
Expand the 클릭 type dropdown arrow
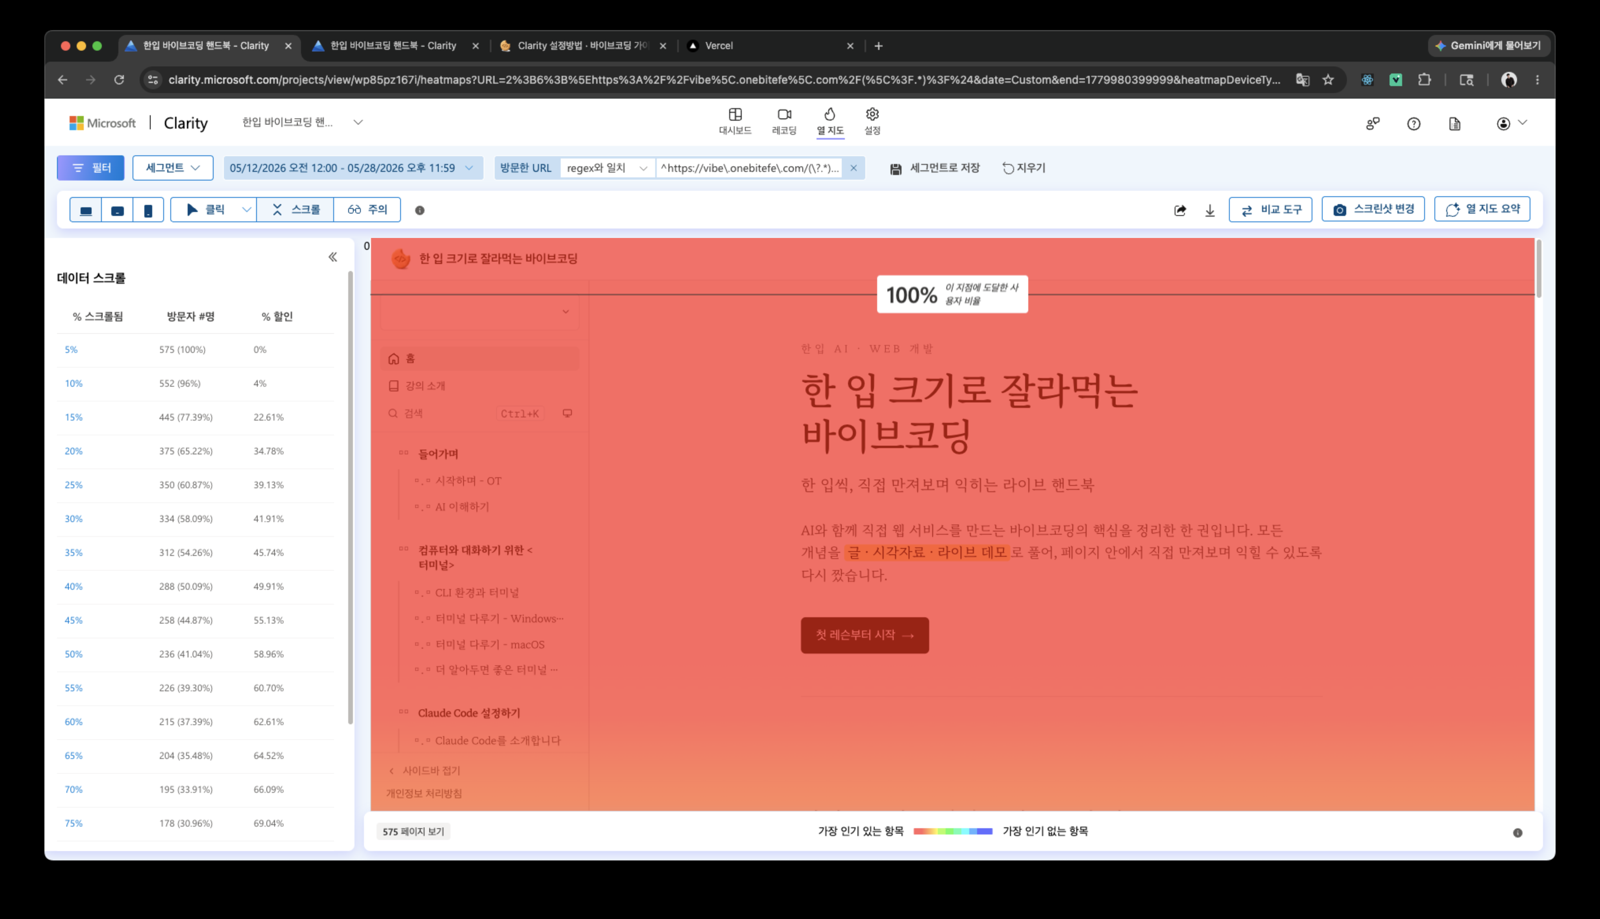tap(246, 210)
